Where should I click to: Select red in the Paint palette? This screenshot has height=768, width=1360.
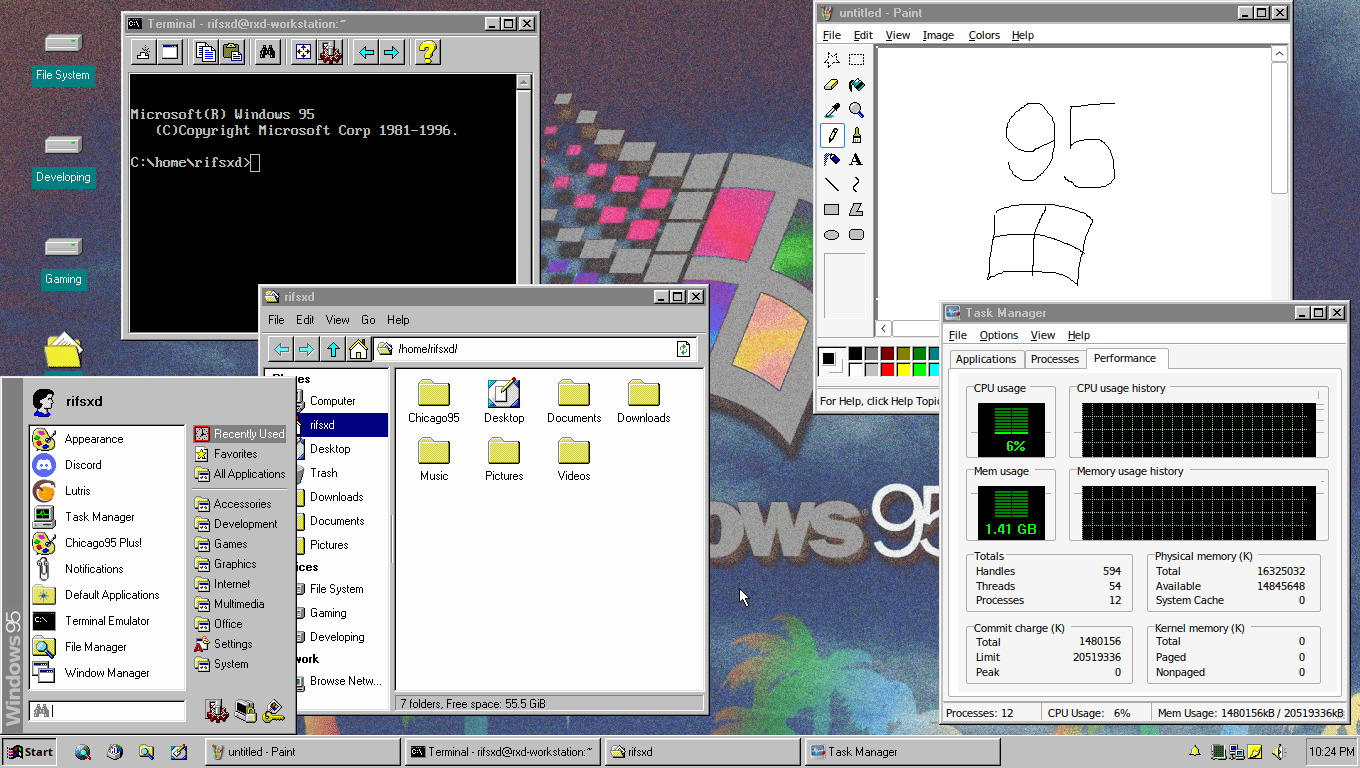[887, 369]
